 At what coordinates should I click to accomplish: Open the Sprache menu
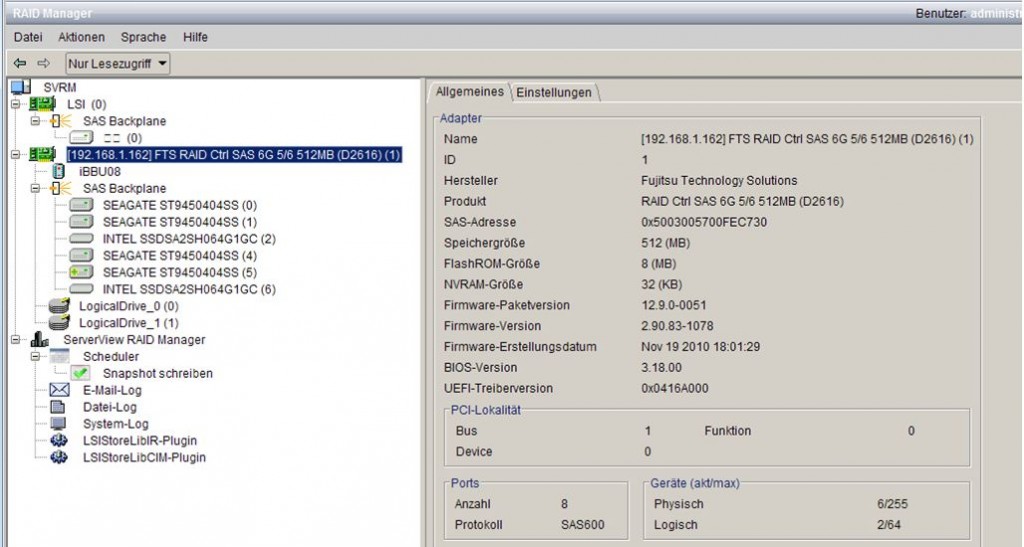(143, 37)
